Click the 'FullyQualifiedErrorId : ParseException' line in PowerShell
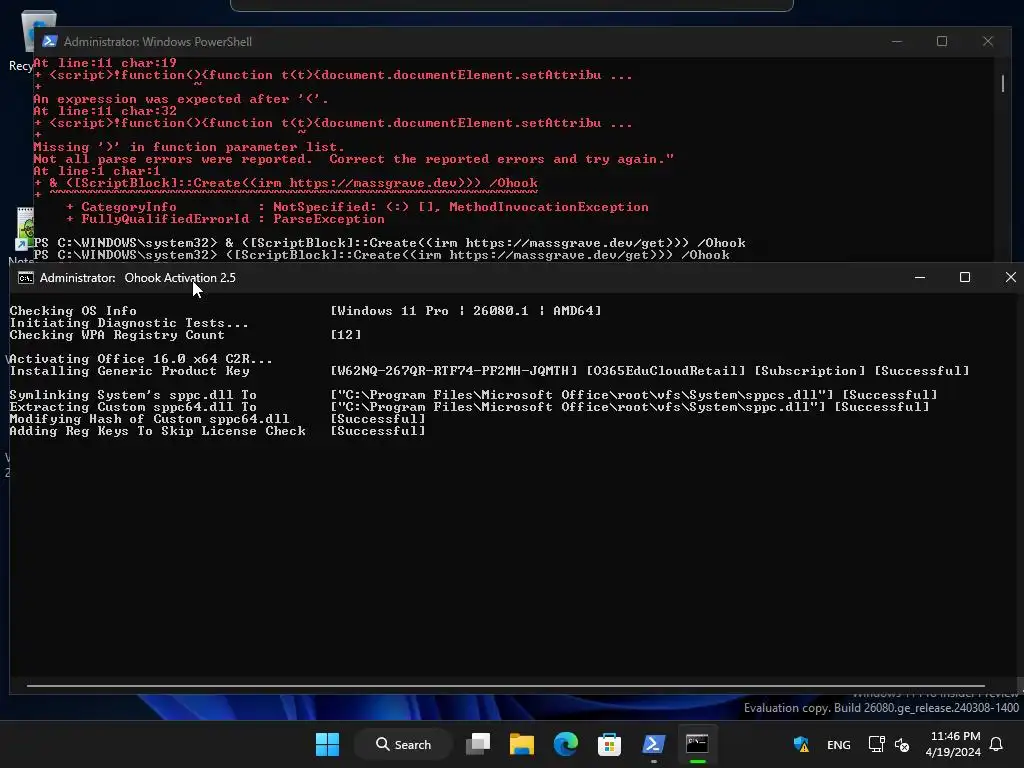1024x768 pixels. [225, 219]
